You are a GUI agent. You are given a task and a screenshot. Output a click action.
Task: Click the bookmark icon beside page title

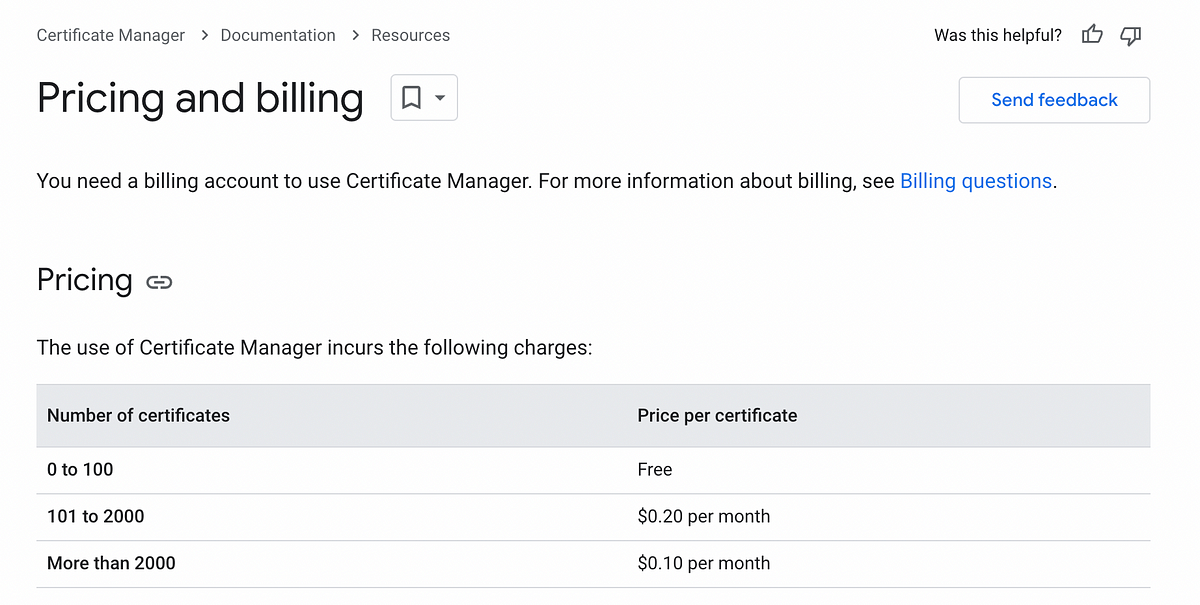coord(411,98)
